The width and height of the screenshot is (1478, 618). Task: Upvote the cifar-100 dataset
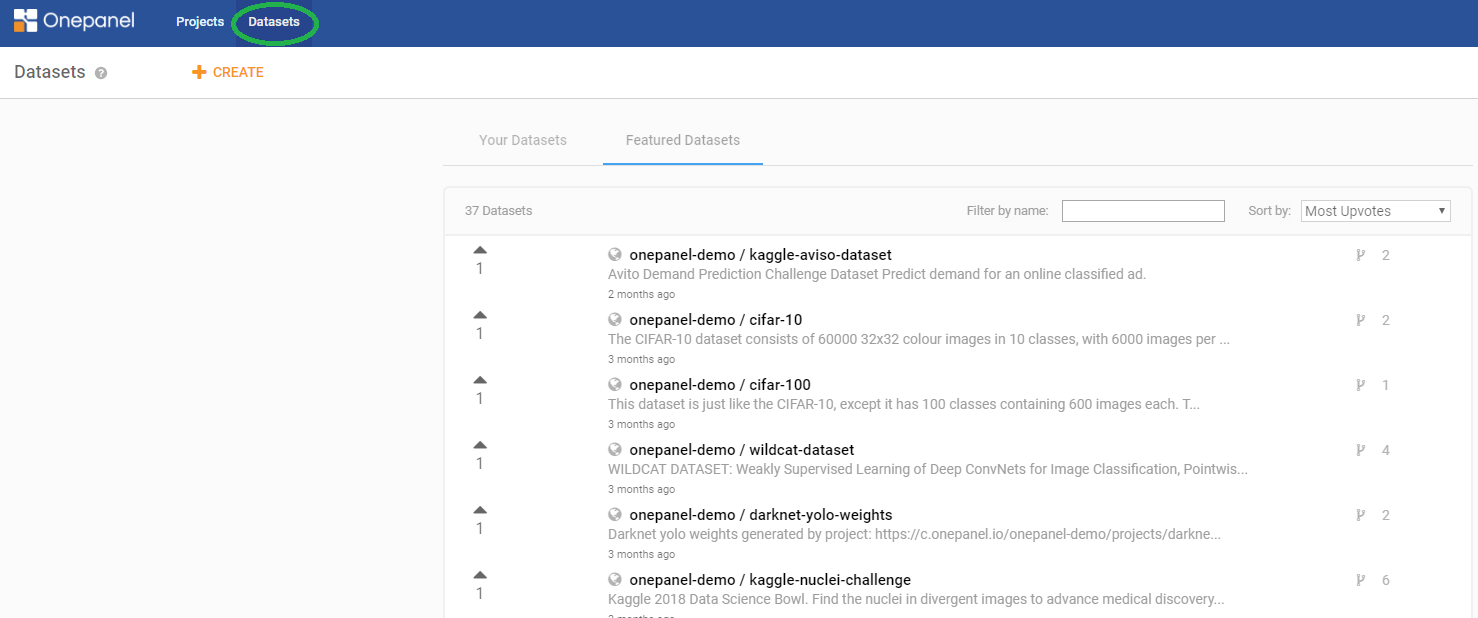480,380
